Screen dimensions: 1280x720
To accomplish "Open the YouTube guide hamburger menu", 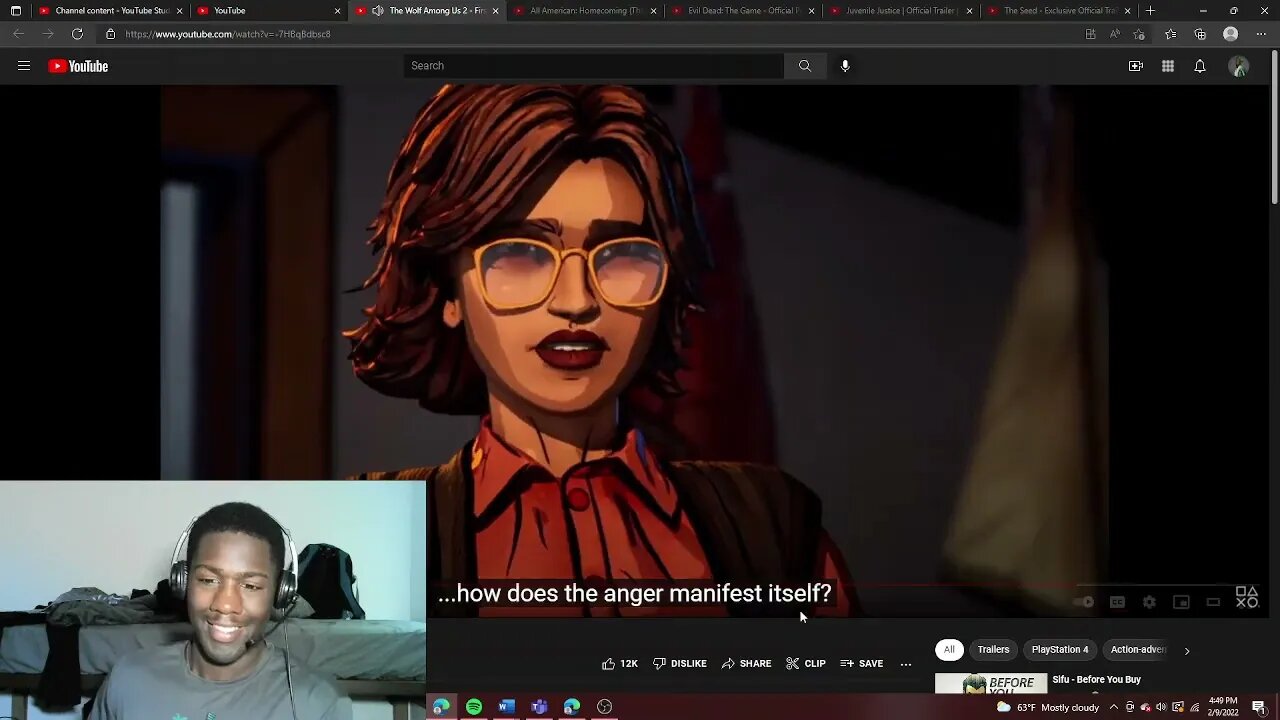I will 24,66.
